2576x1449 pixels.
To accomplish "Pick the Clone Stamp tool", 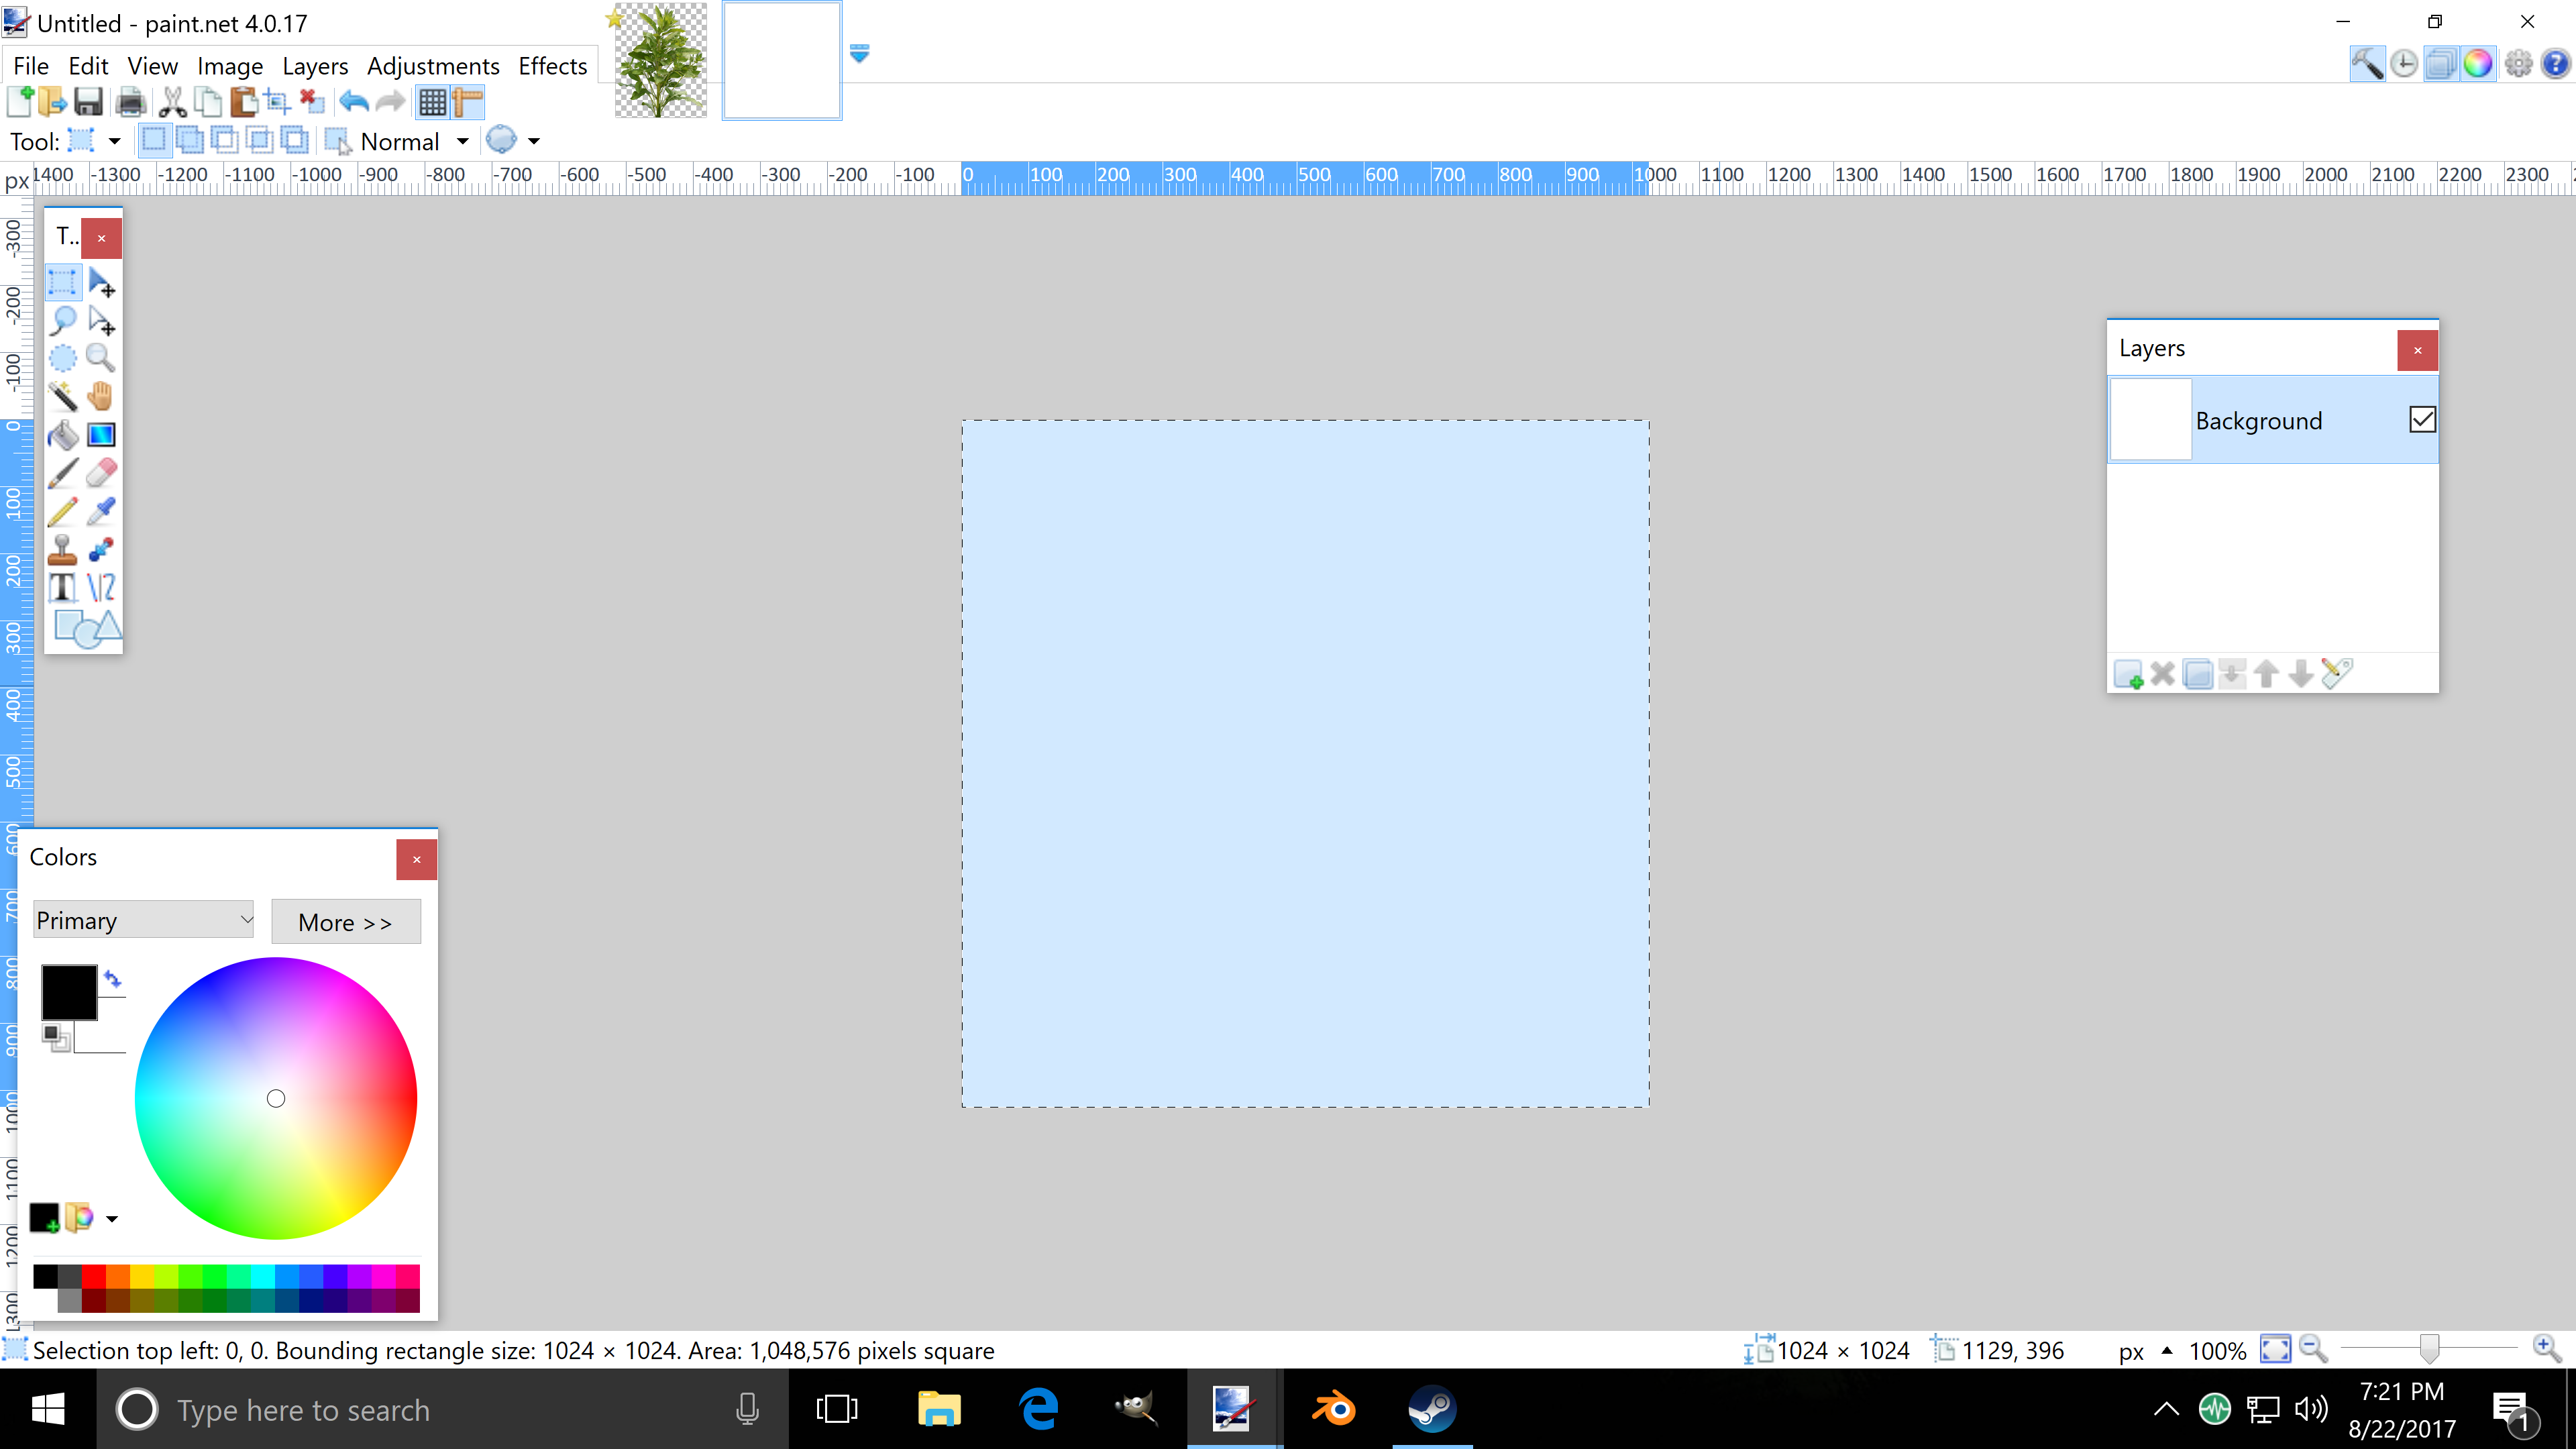I will click(x=62, y=549).
